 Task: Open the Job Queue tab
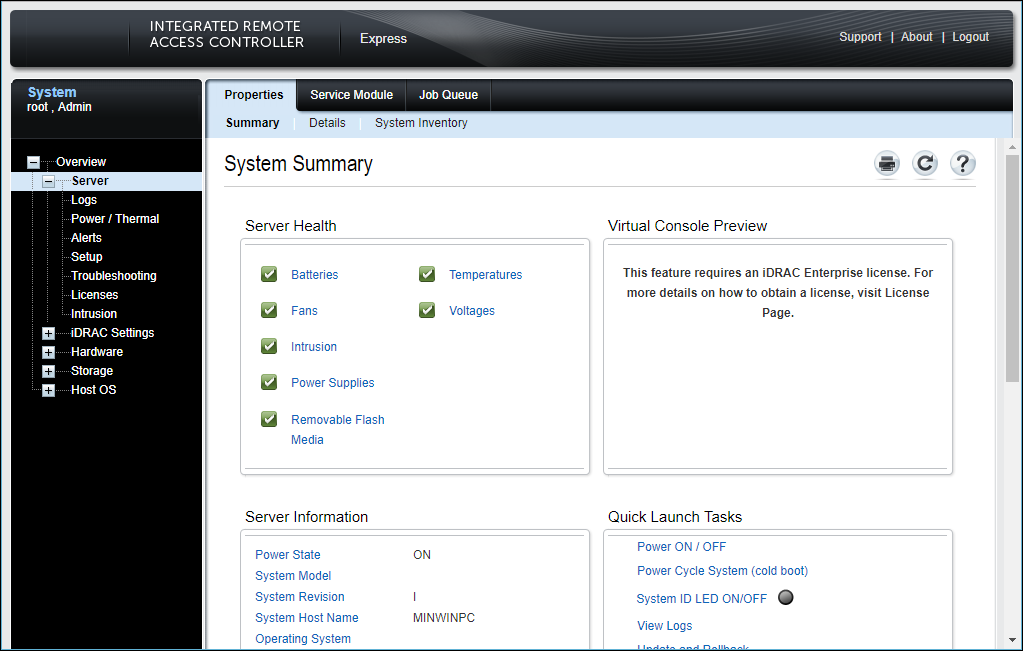[x=448, y=95]
